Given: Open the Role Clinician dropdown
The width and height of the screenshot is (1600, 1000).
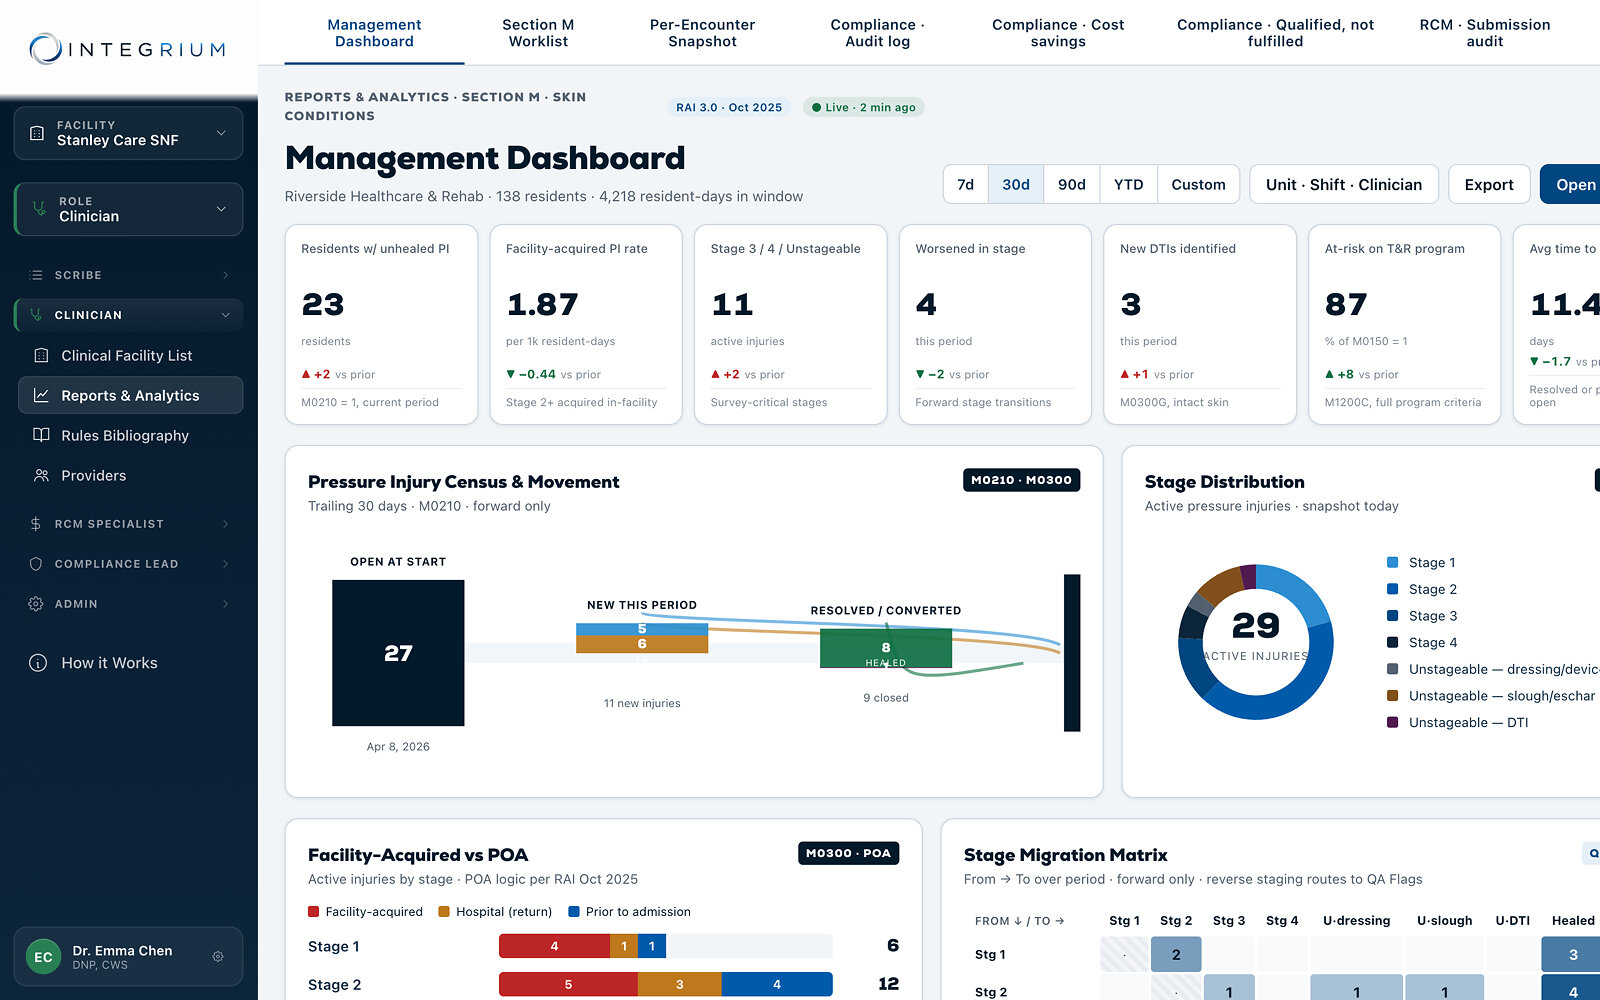Looking at the screenshot, I should click(128, 209).
